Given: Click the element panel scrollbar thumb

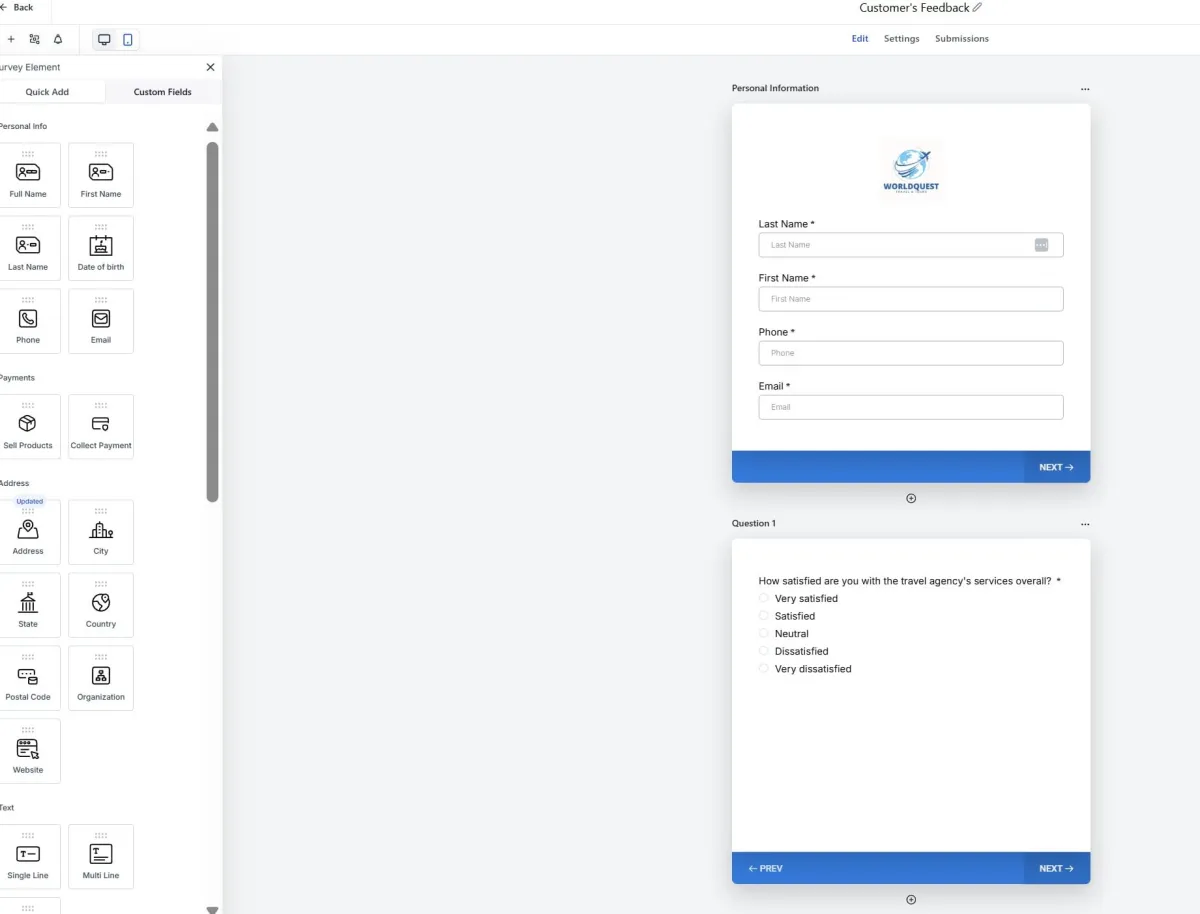Looking at the screenshot, I should click(212, 321).
